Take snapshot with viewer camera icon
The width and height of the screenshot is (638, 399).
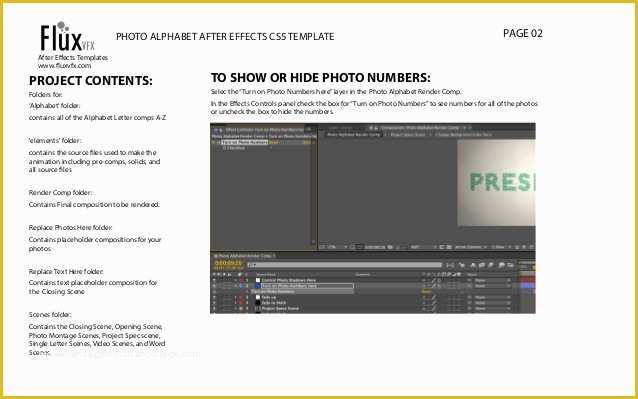[390, 247]
